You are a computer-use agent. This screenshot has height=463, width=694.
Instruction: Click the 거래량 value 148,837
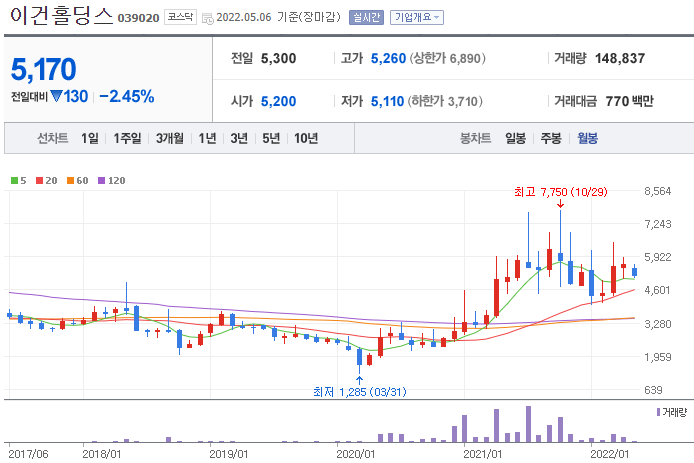[620, 58]
